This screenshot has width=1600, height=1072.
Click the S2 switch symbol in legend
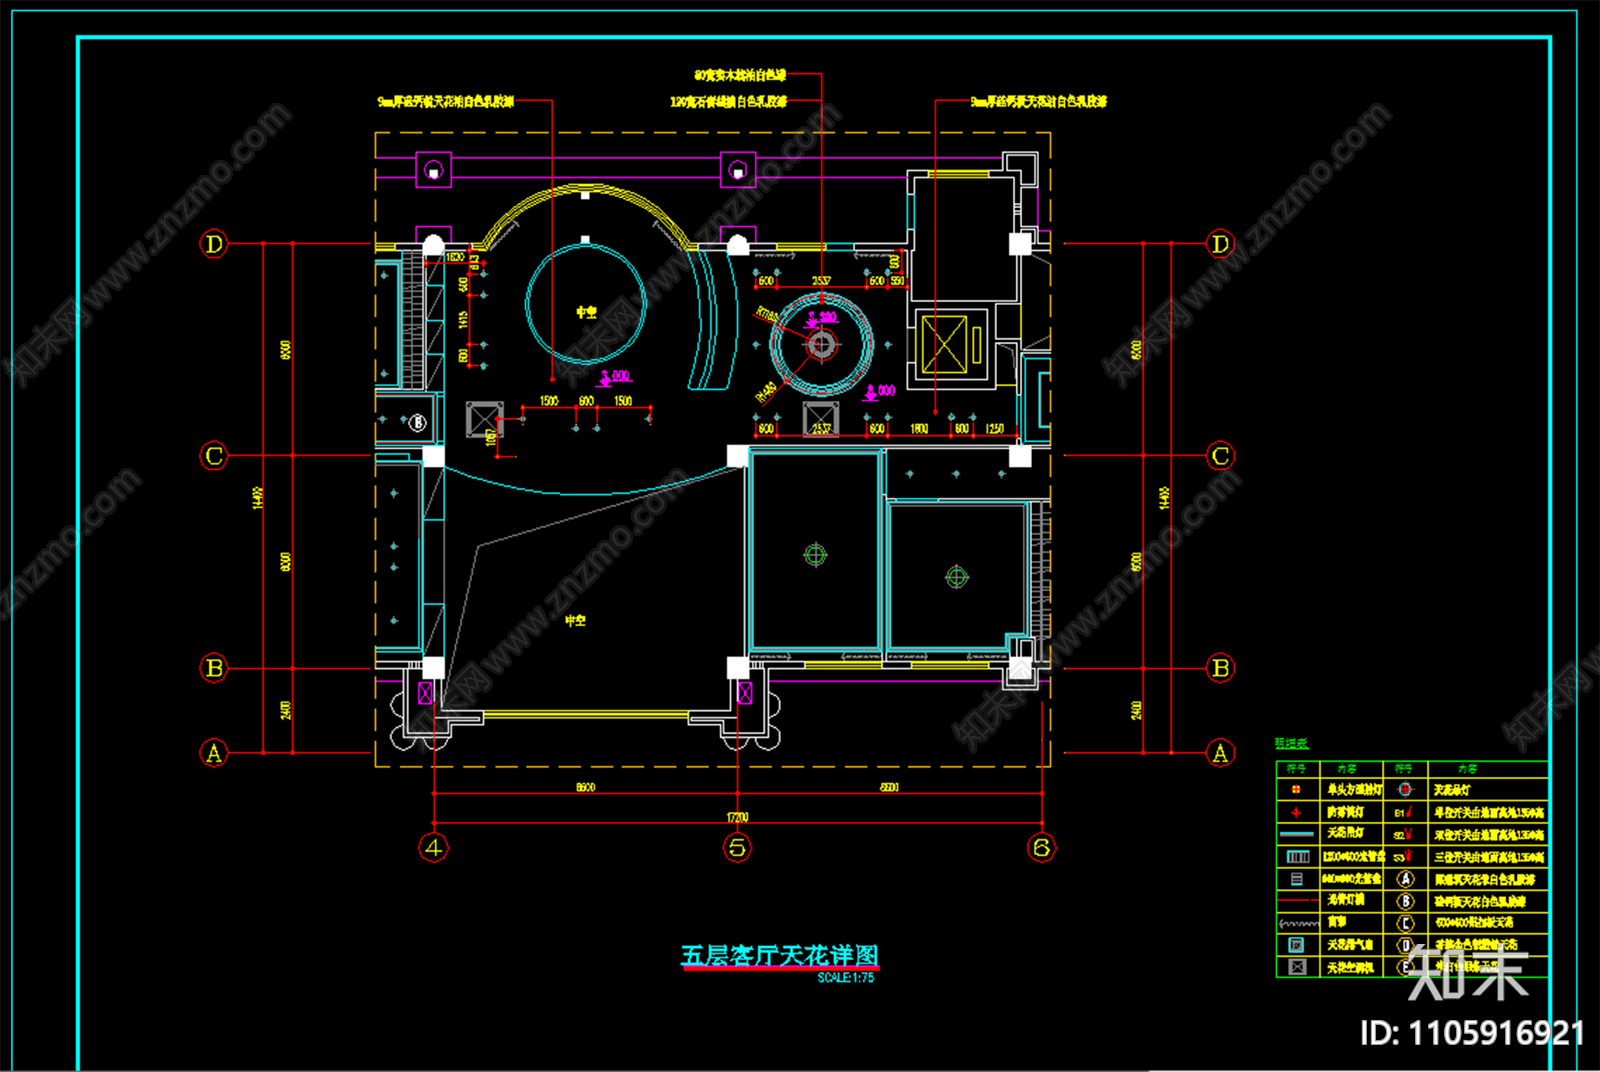tap(1404, 834)
